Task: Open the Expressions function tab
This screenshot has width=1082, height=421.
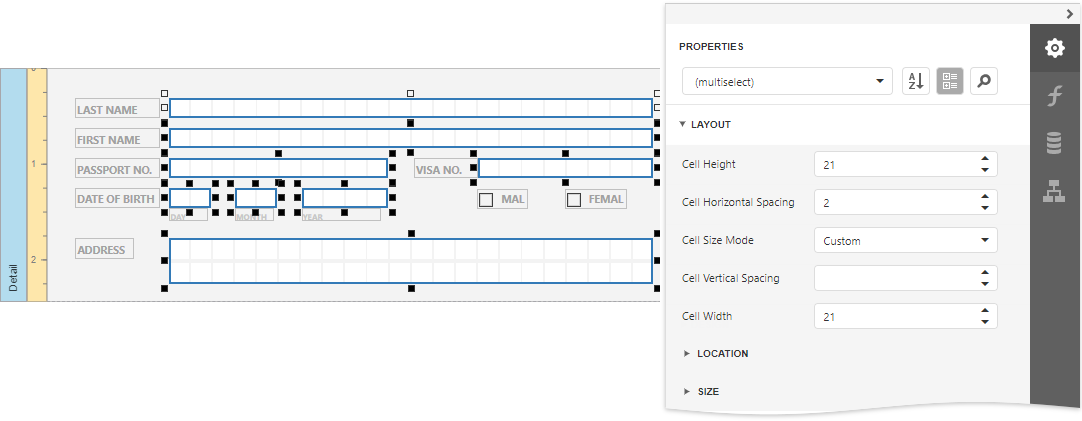Action: pos(1054,96)
